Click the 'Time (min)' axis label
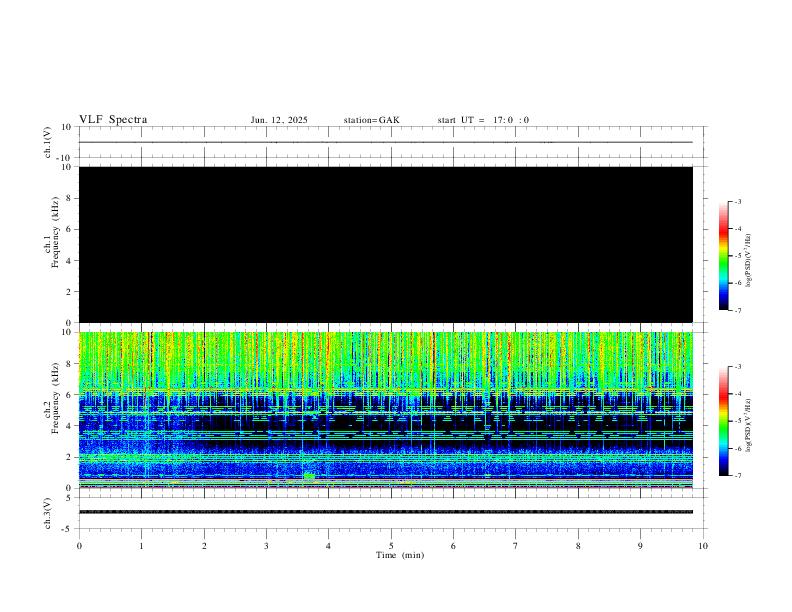792x612 pixels. (400, 555)
